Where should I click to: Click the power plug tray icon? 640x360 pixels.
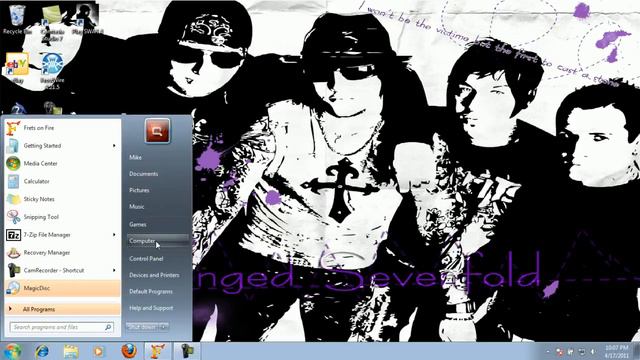click(x=571, y=351)
